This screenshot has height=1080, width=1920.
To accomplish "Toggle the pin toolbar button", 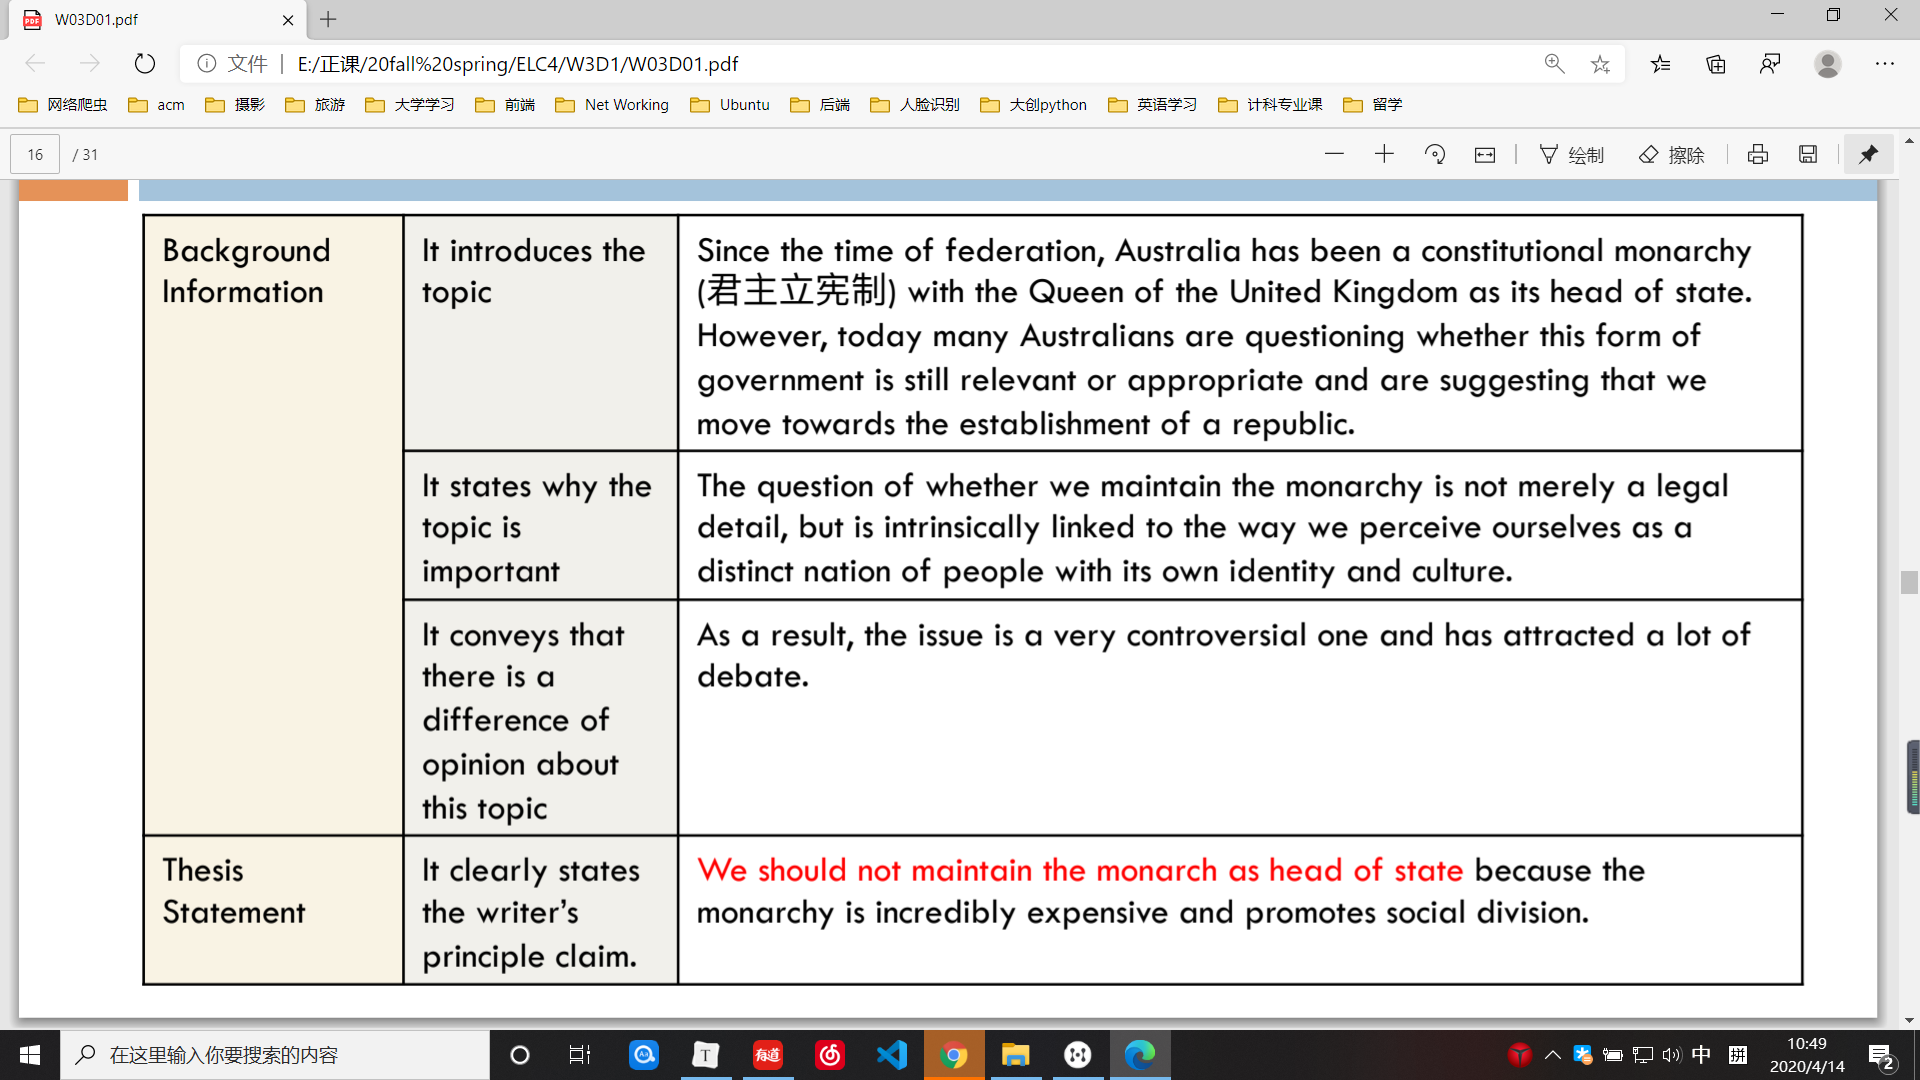I will coord(1868,154).
